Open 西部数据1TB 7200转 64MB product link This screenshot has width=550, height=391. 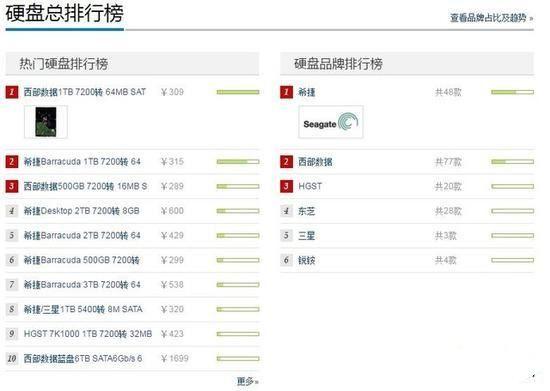(x=85, y=92)
